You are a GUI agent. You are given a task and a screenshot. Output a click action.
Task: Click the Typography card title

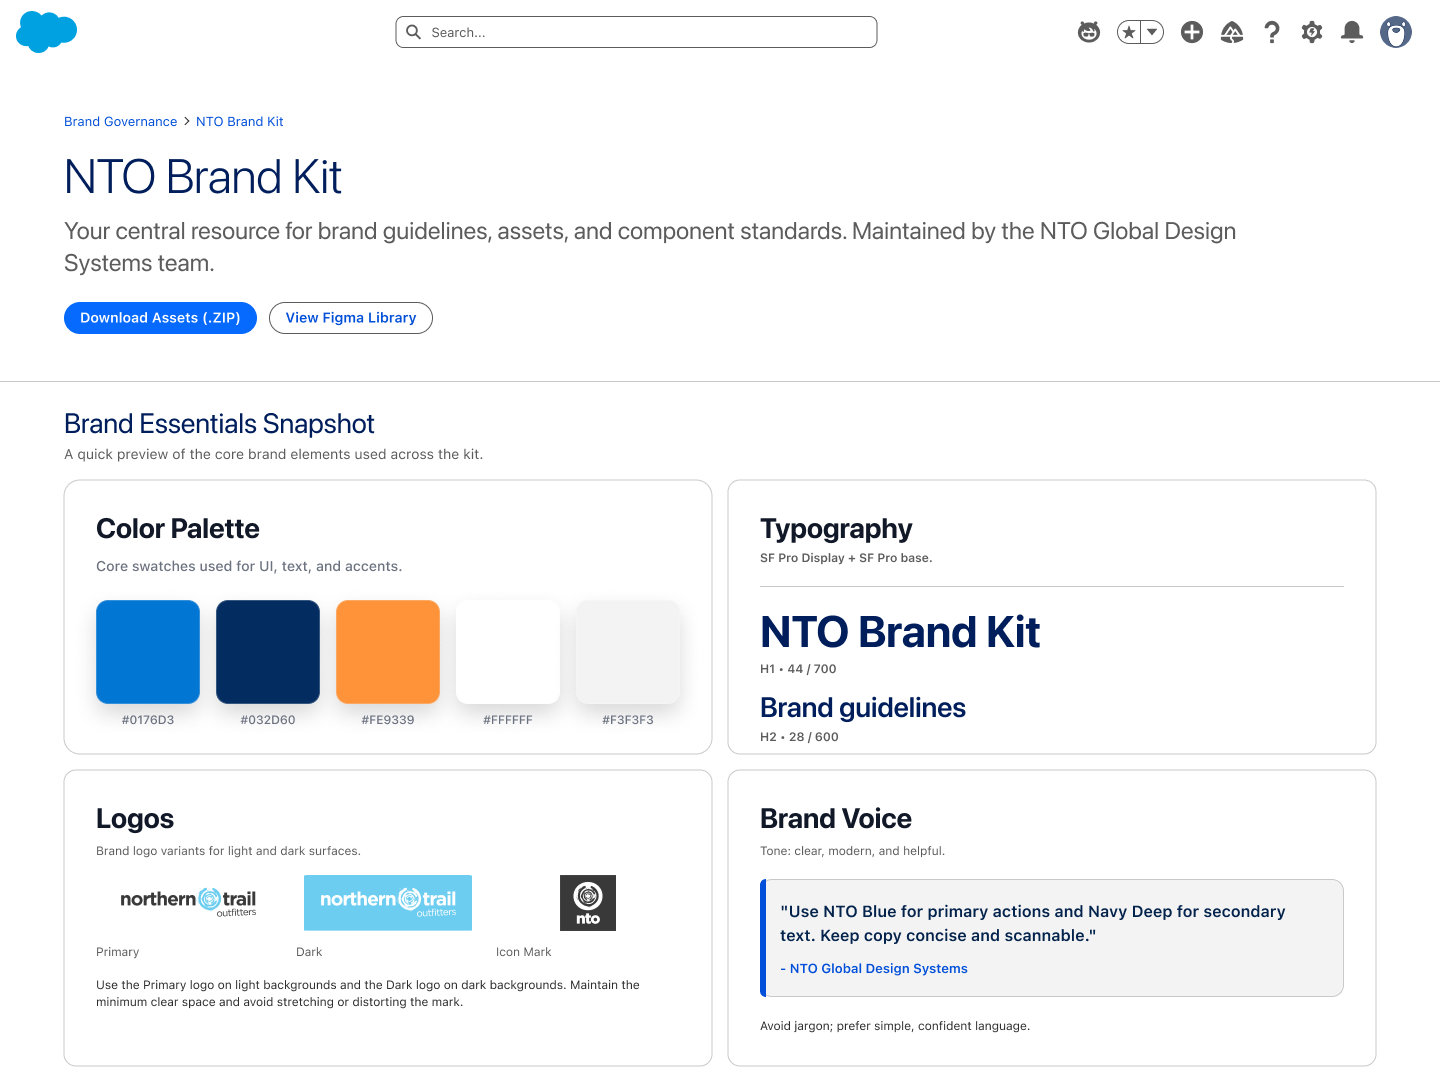tap(836, 528)
